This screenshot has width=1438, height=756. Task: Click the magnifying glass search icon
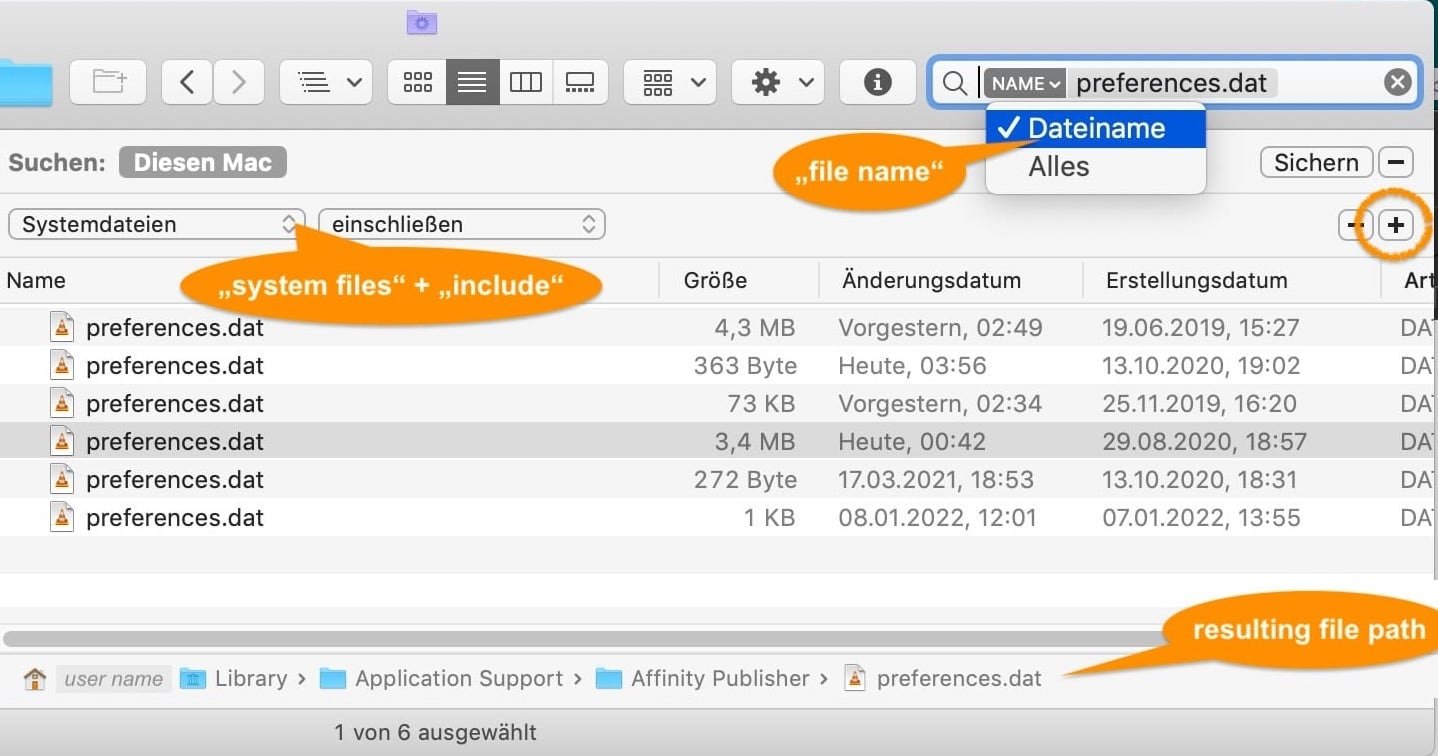point(954,83)
